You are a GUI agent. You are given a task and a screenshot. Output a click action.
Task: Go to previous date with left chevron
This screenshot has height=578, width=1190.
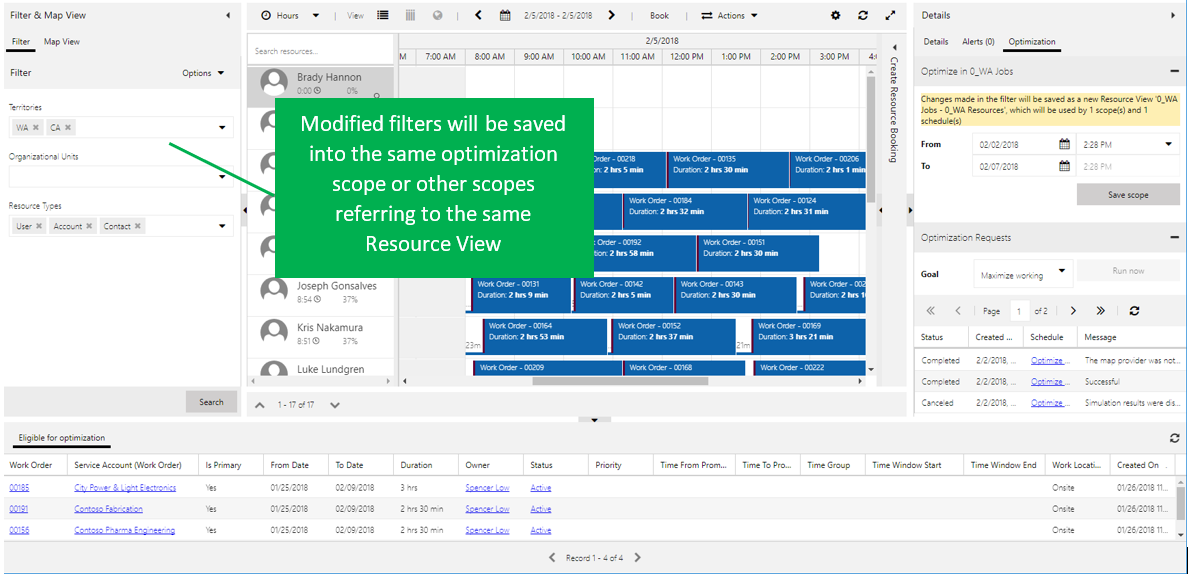click(478, 15)
